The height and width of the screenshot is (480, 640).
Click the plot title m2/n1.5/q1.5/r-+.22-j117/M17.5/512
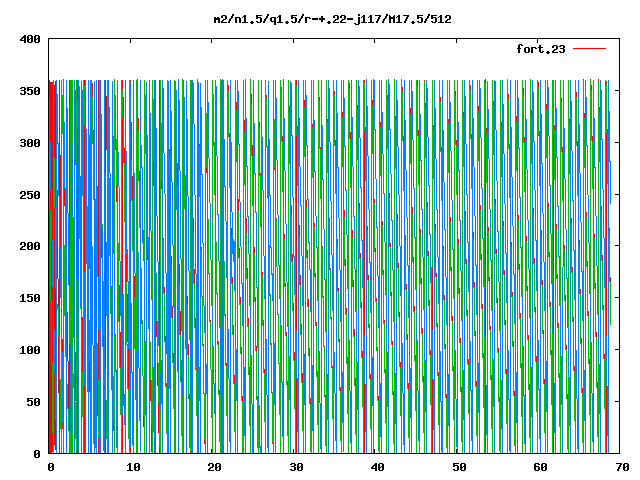[333, 19]
